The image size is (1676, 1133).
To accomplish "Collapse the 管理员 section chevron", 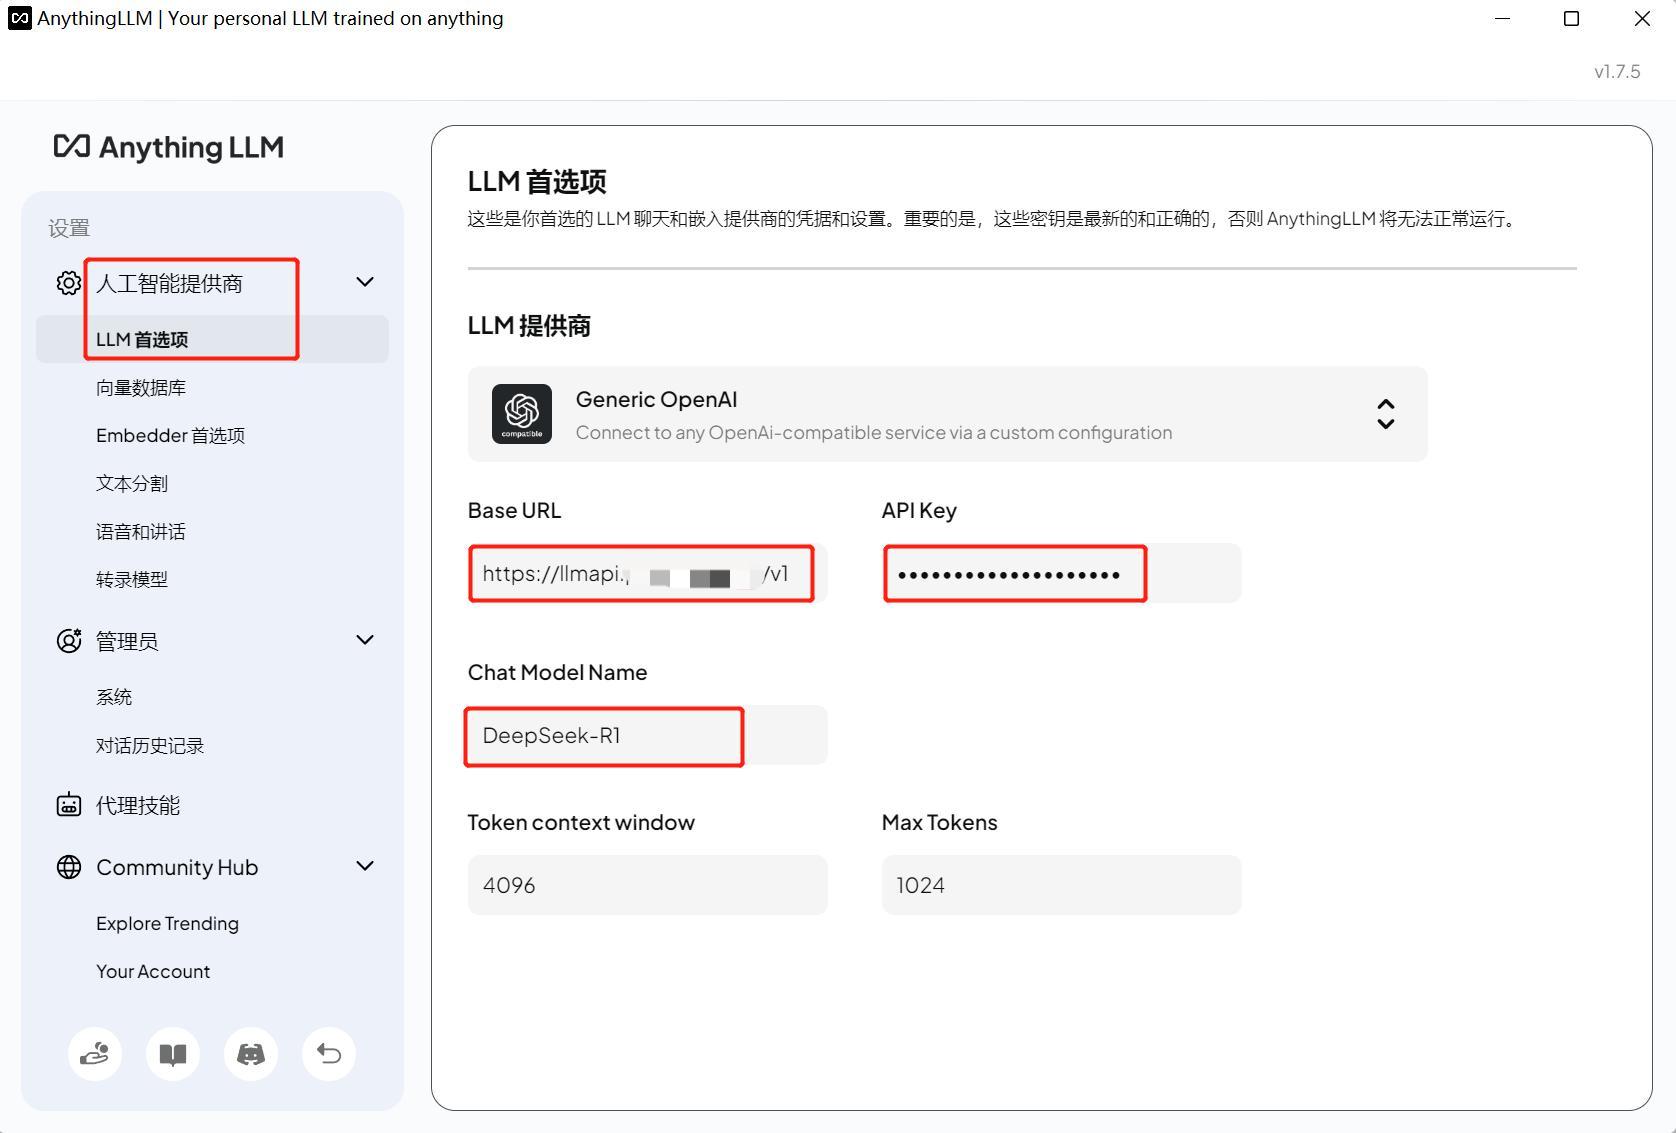I will (x=365, y=640).
